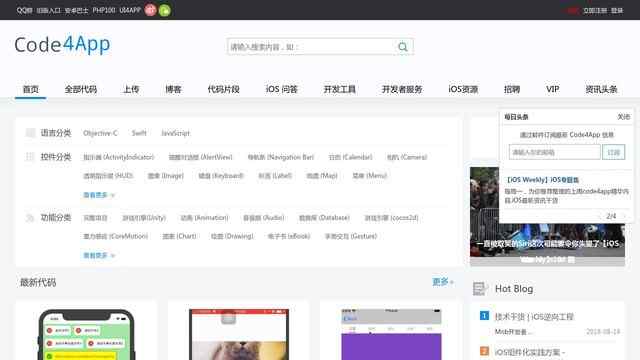Click the QQ群 link in top bar
640x360 pixels.
[24, 10]
